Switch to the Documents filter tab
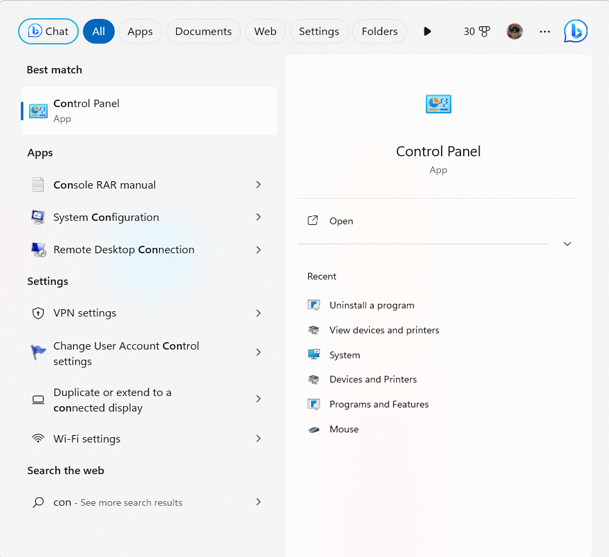The image size is (609, 557). 203,31
